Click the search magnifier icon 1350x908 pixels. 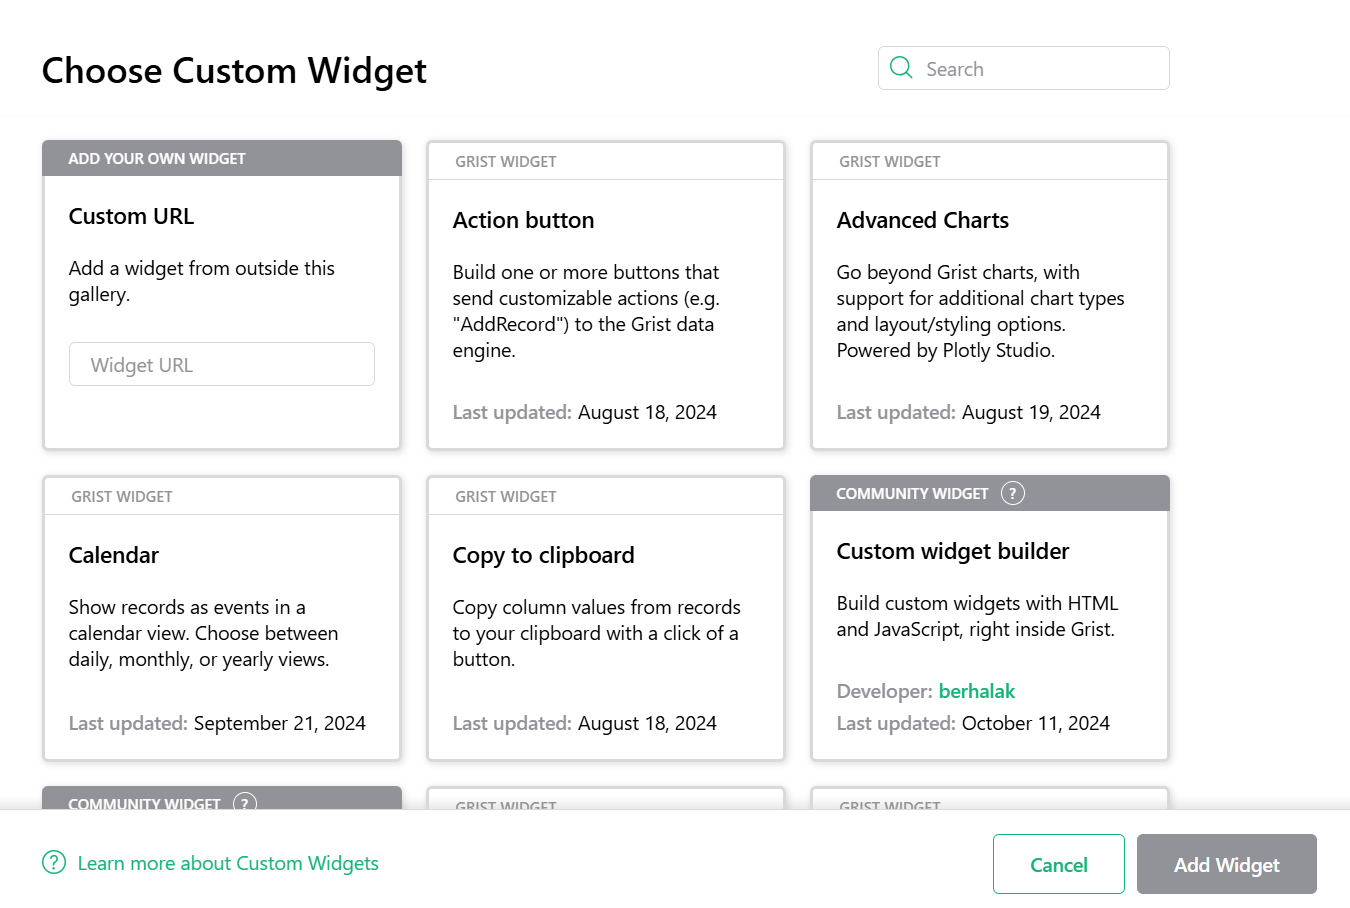(x=901, y=68)
